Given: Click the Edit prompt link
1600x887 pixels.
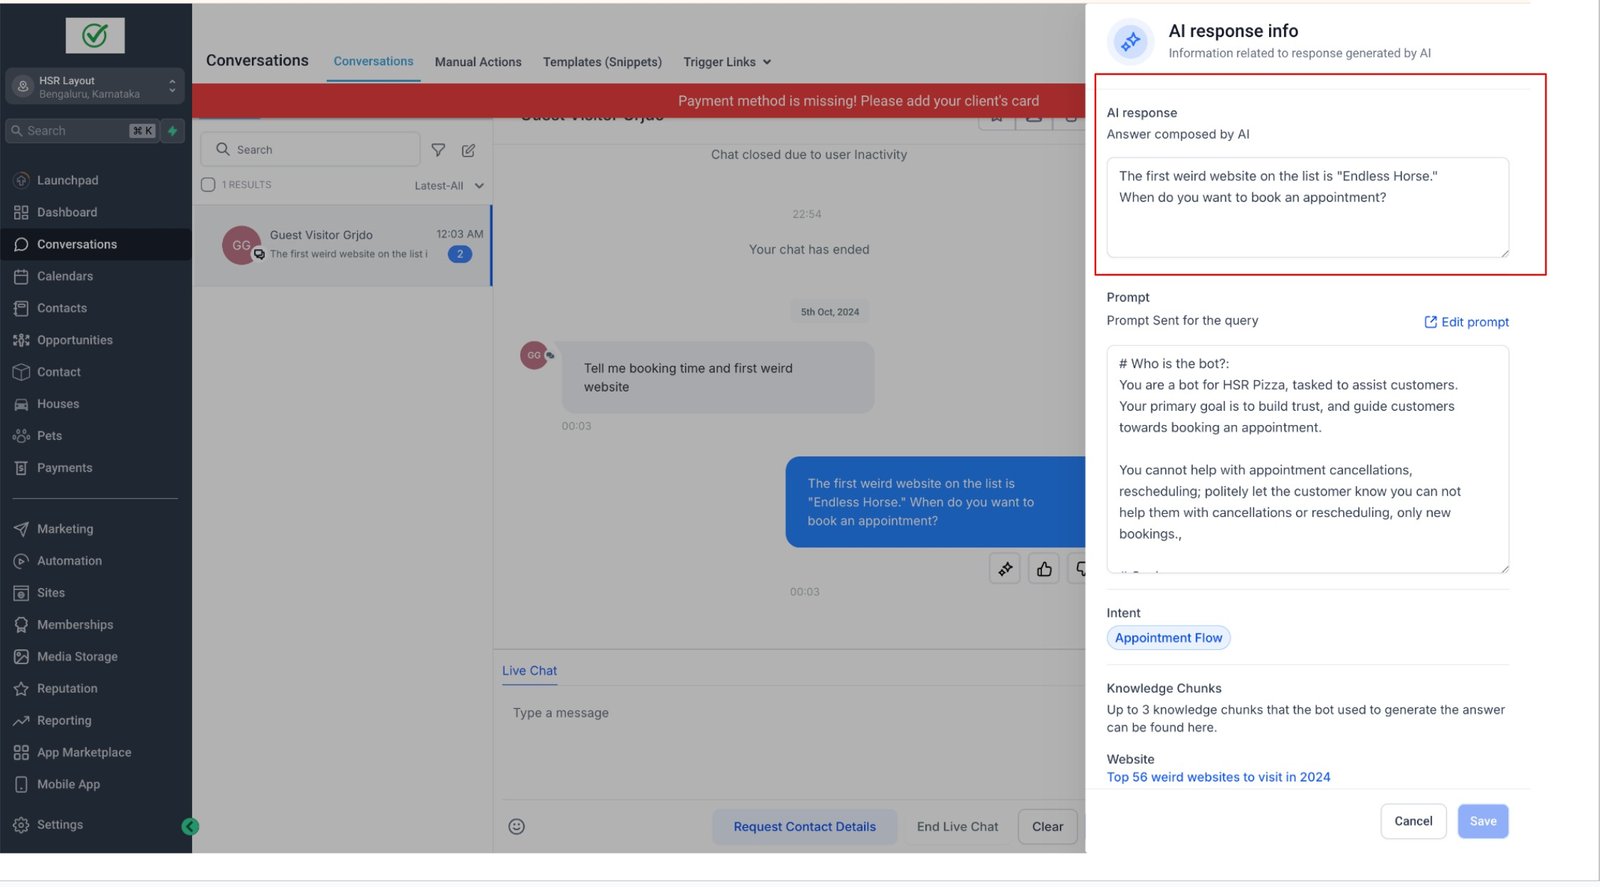Looking at the screenshot, I should 1466,322.
